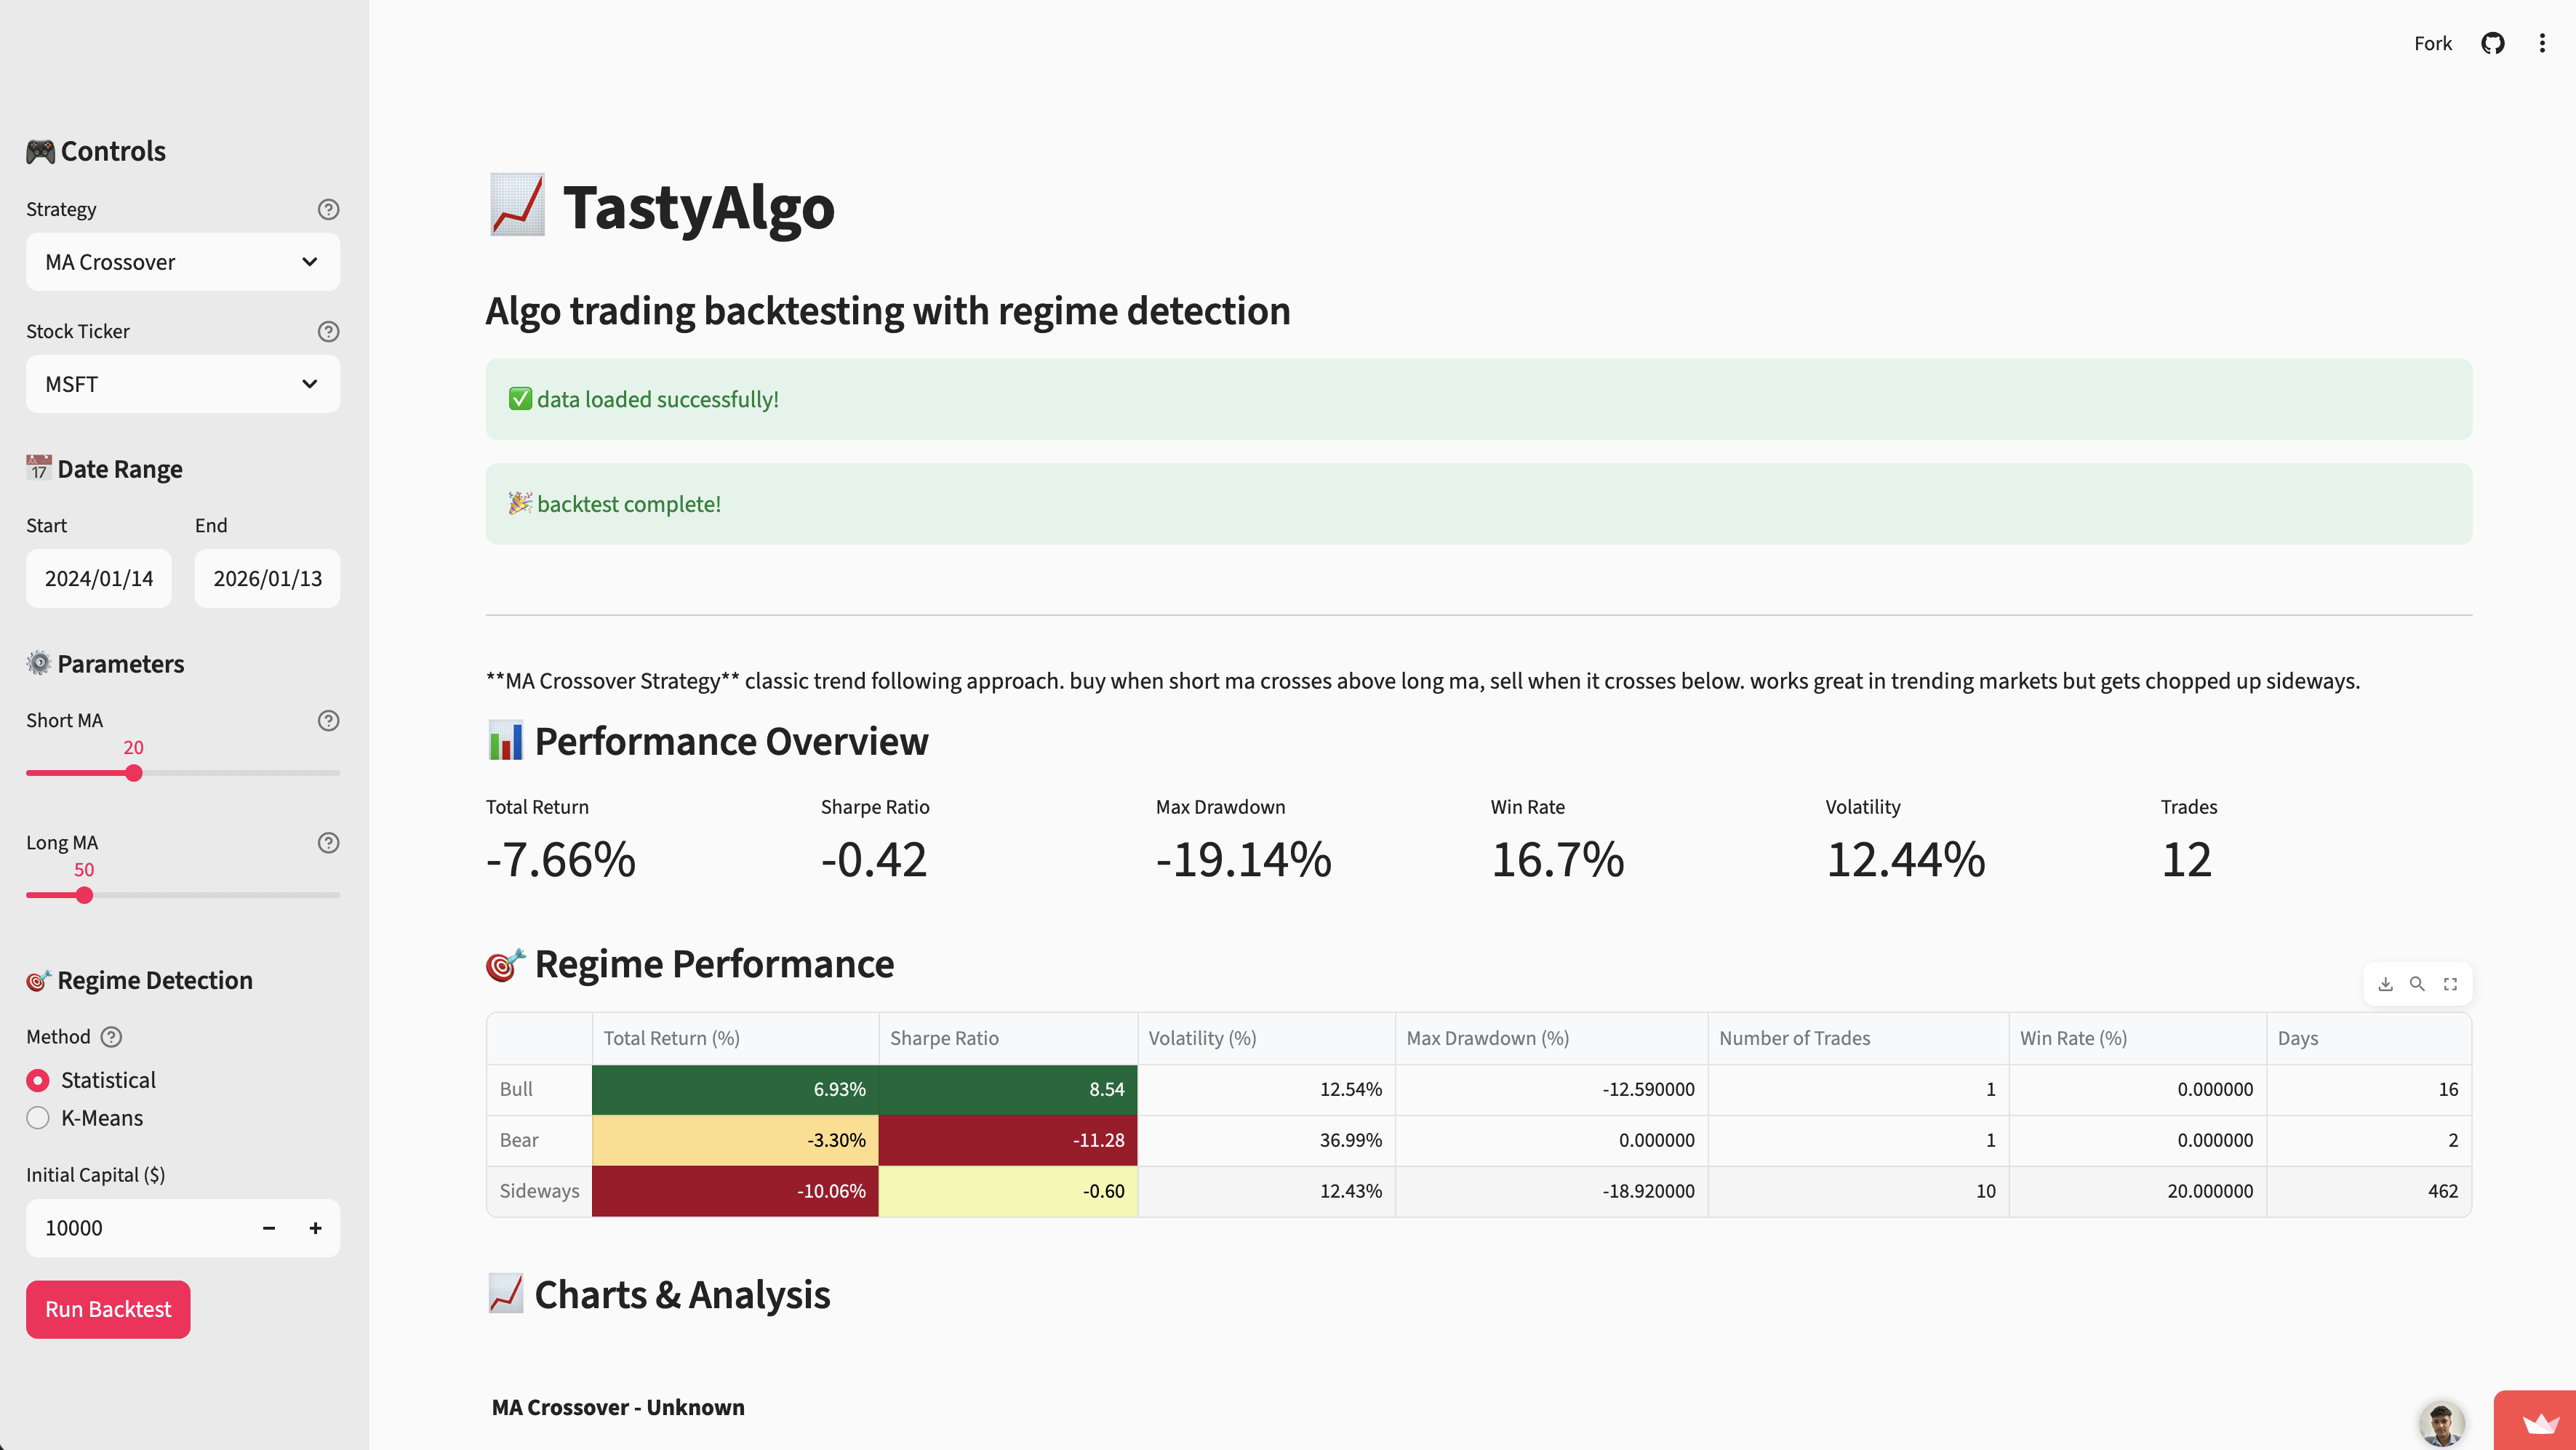Open the GitHub repository icon
The width and height of the screenshot is (2576, 1450).
click(x=2492, y=43)
